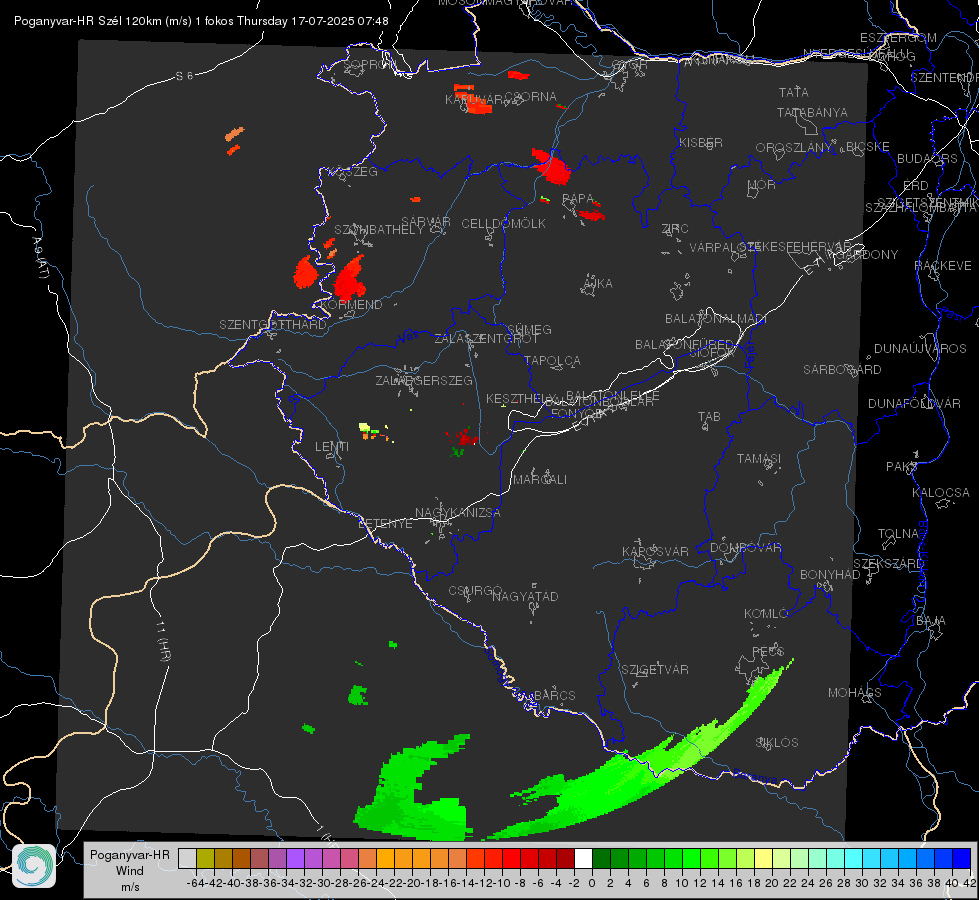Viewport: 979px width, 900px height.
Task: Click the KOMLO city label
Action: 766,614
